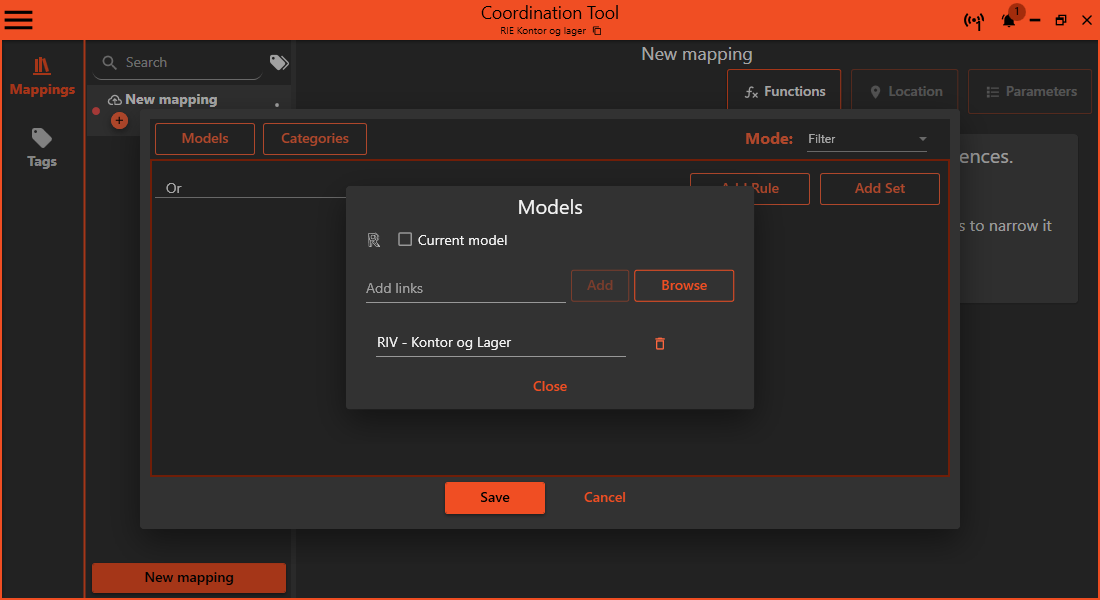
Task: Click the broadcast antenna icon in the title bar
Action: 974,20
